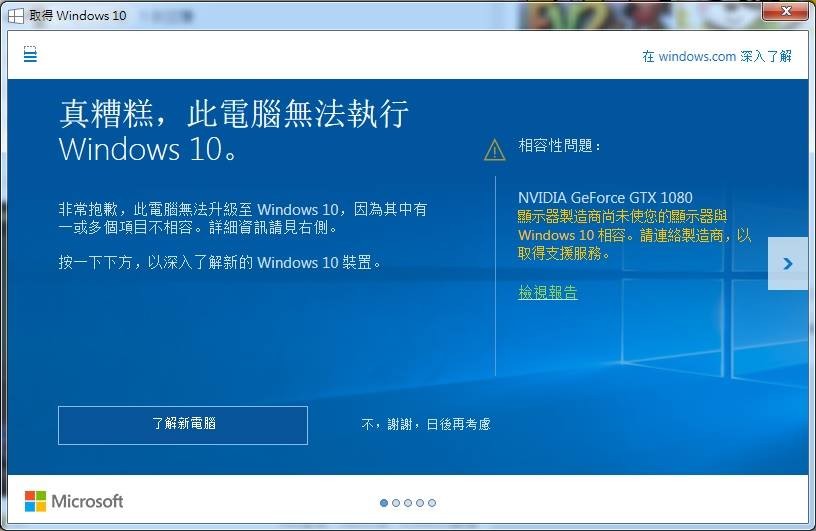Click the 真糟糕，此電腦無法執行 headline

pyautogui.click(x=234, y=113)
